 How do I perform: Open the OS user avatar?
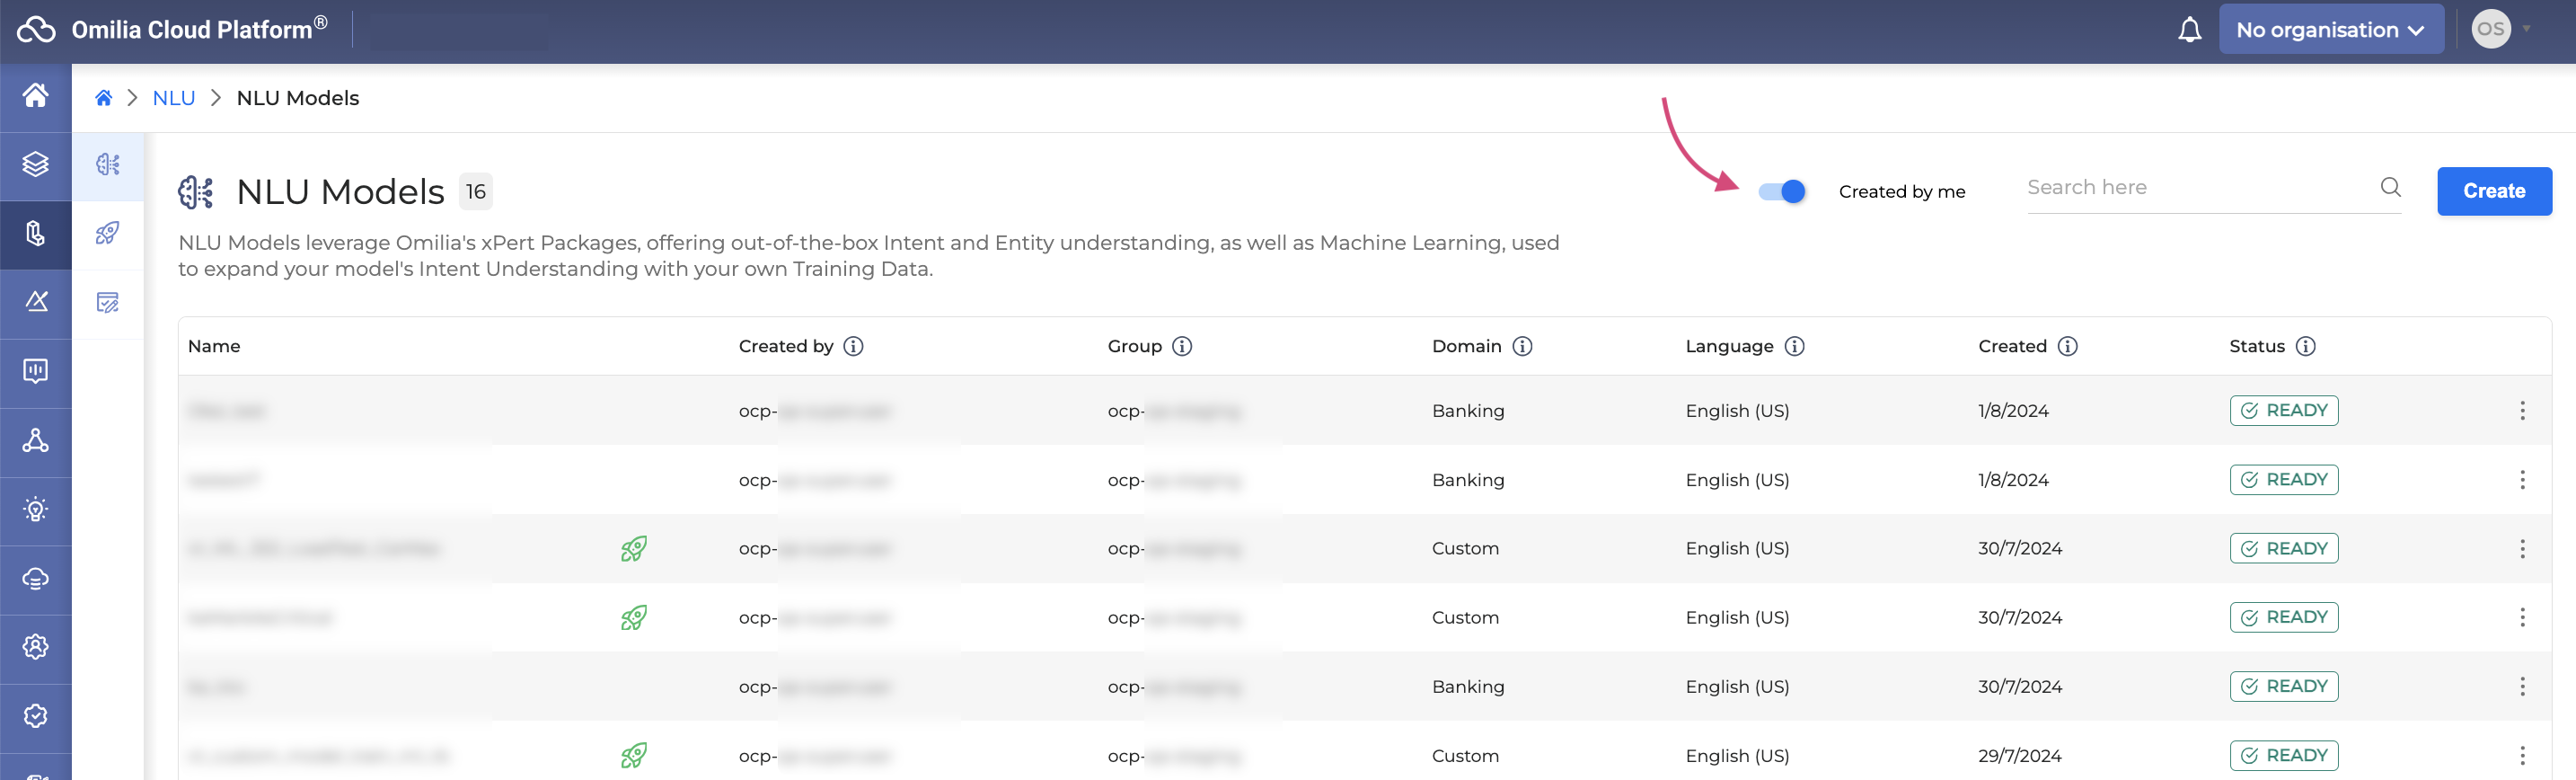[2490, 29]
